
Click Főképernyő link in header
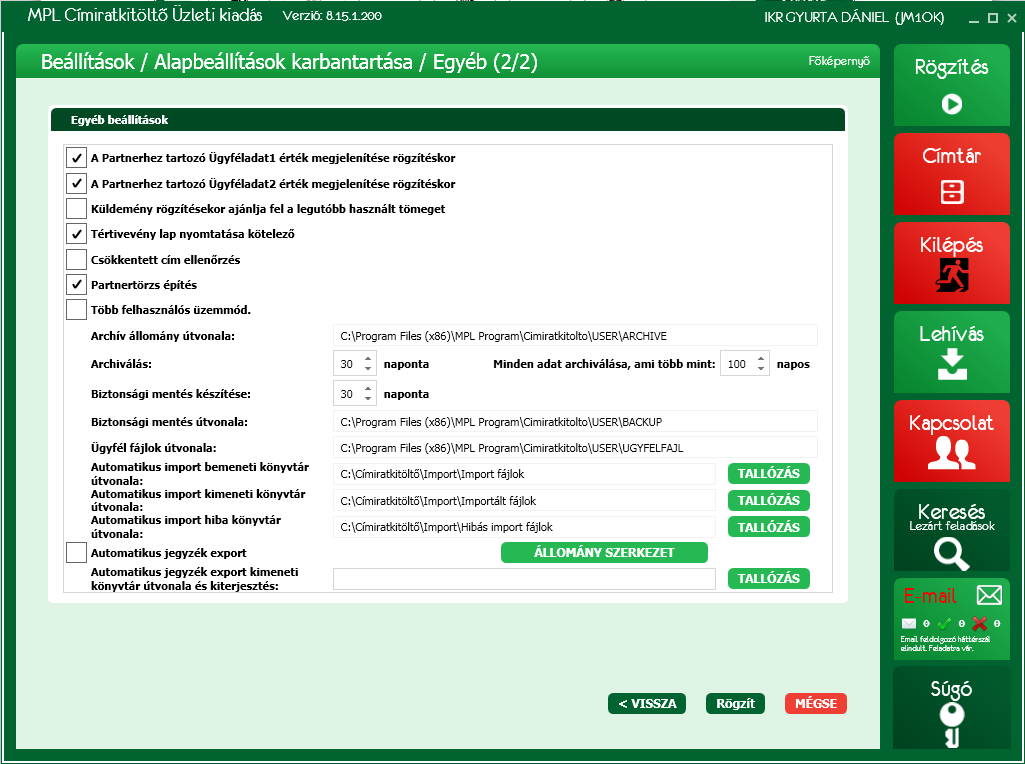[839, 61]
